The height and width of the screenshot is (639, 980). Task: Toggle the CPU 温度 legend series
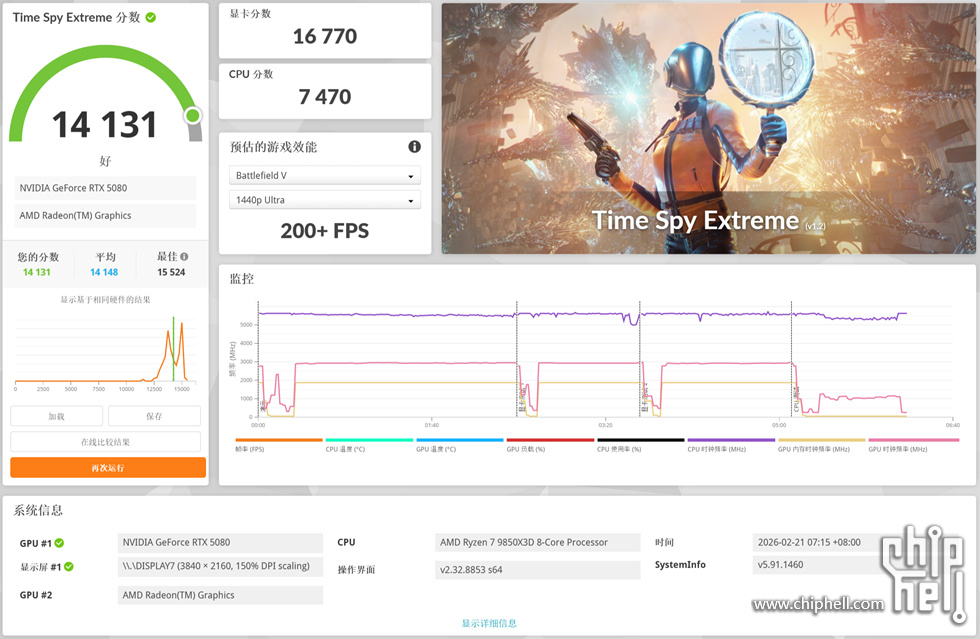[369, 441]
